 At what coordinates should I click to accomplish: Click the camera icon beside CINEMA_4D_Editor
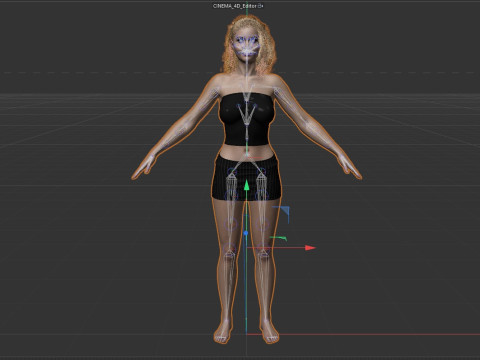[x=261, y=6]
